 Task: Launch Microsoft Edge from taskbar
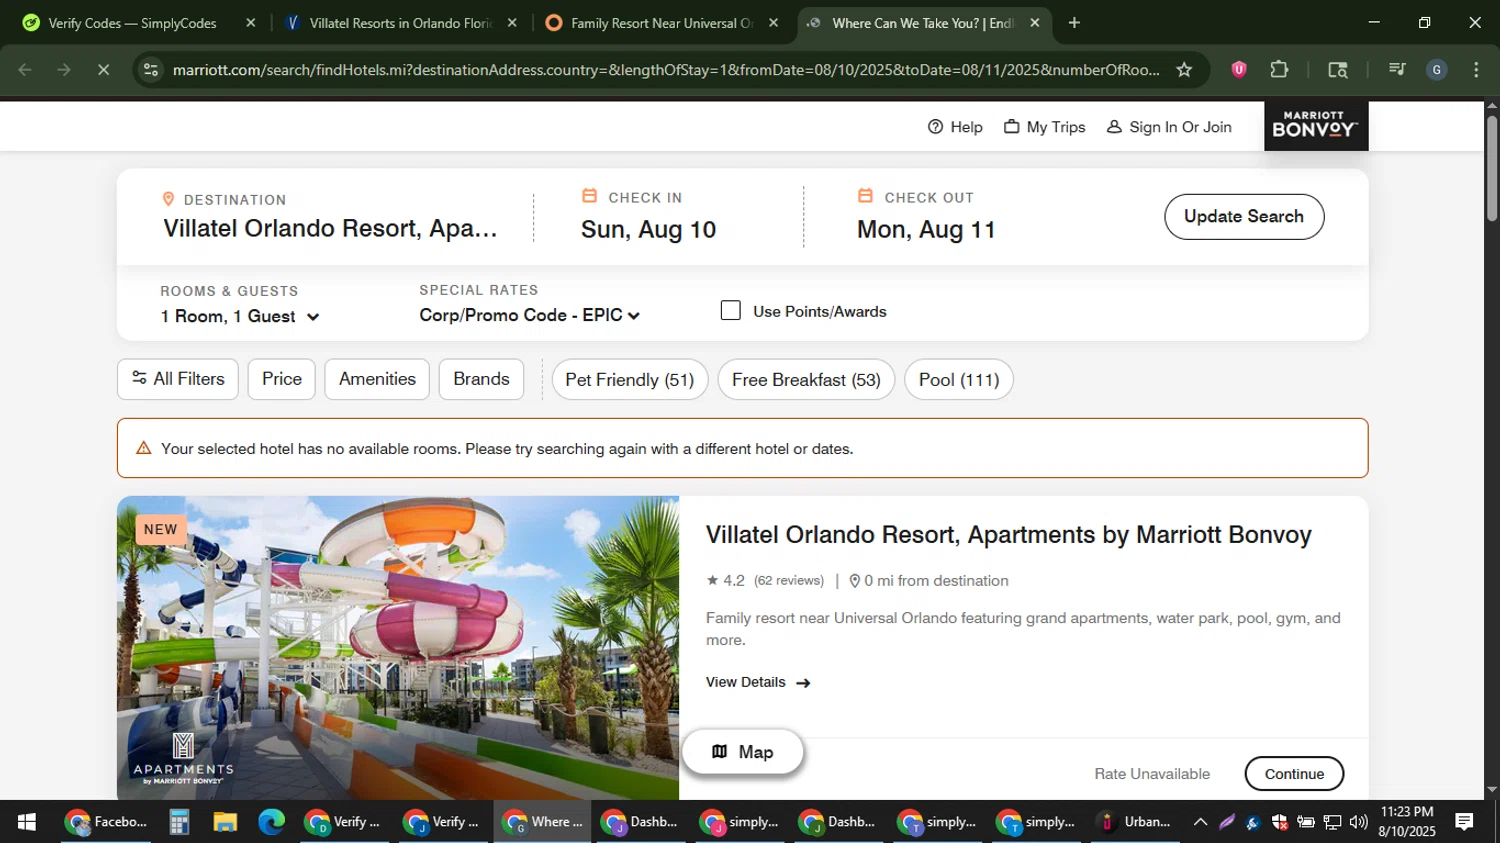click(271, 822)
